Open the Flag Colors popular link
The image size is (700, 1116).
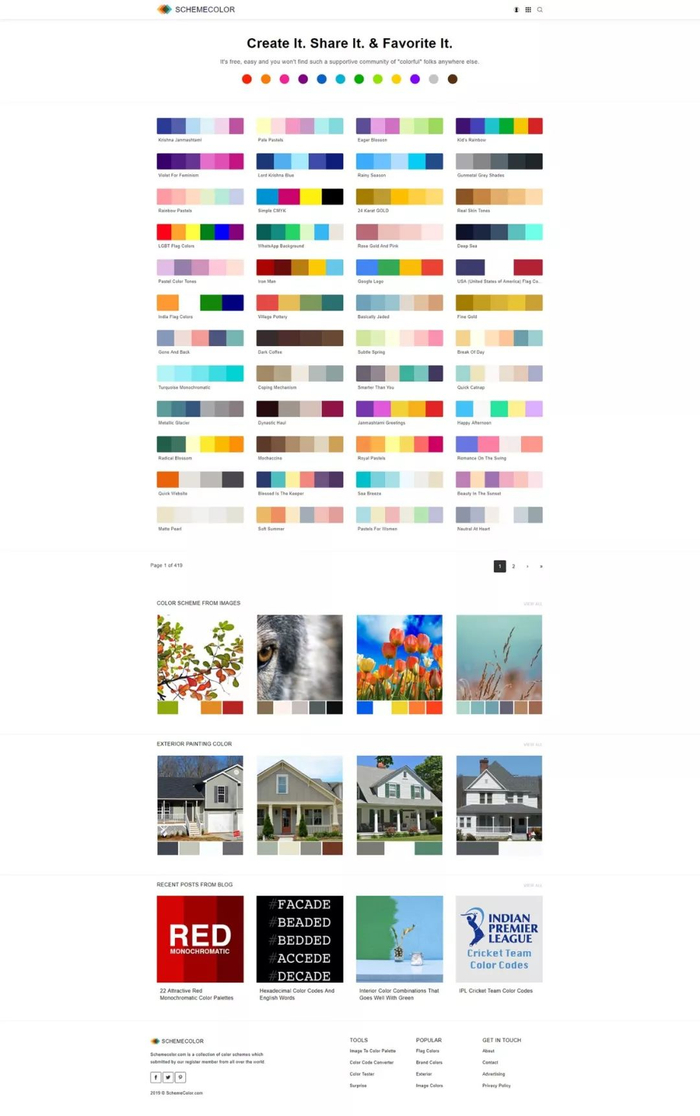pos(428,1051)
